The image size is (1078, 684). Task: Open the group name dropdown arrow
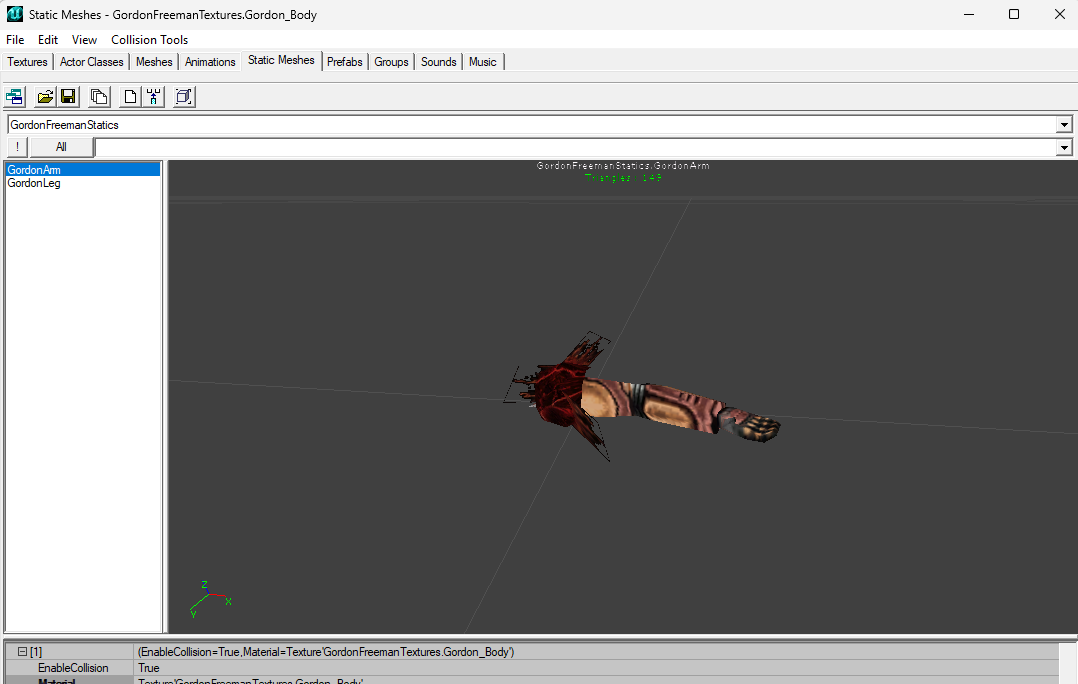coord(1064,147)
